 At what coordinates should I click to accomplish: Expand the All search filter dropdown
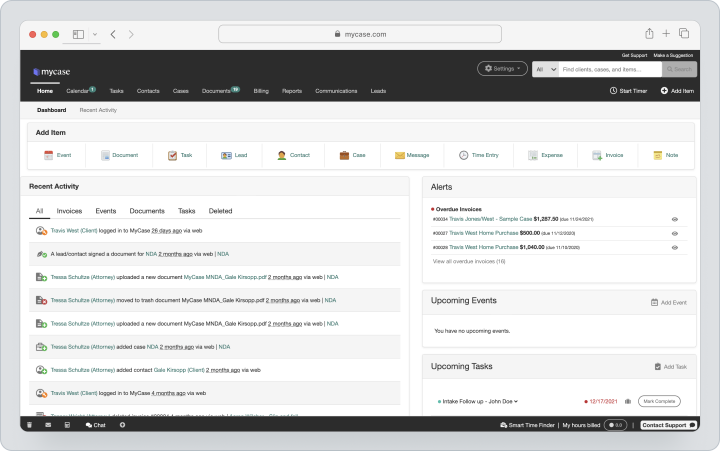pyautogui.click(x=546, y=69)
